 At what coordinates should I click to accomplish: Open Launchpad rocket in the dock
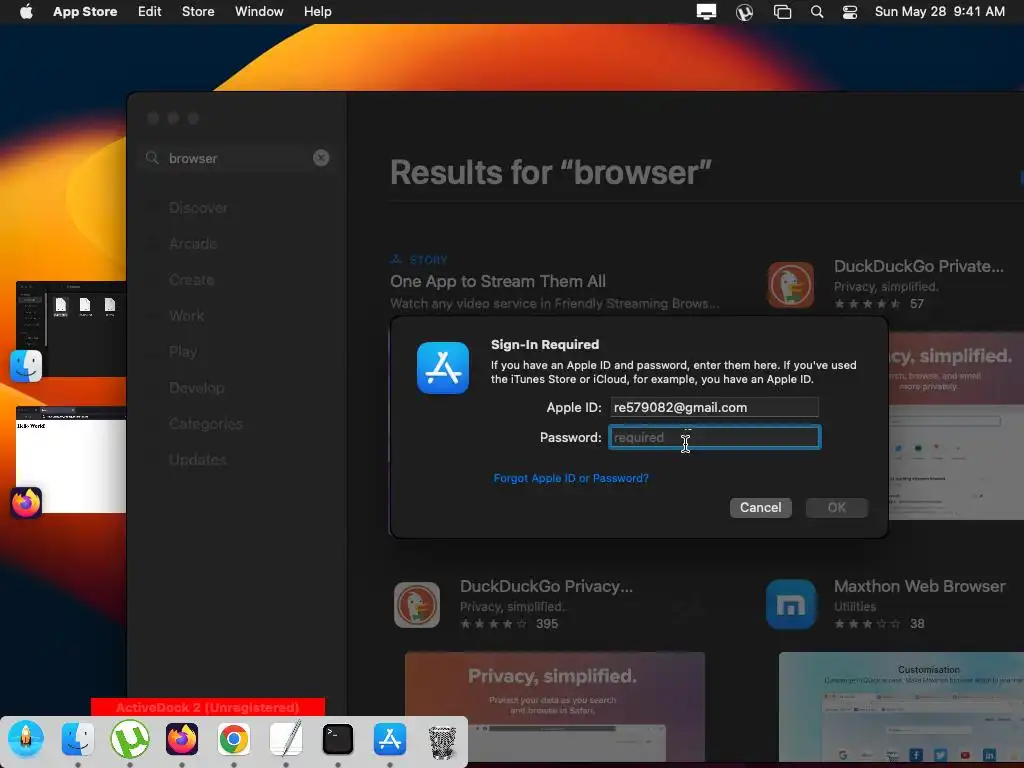tap(25, 739)
